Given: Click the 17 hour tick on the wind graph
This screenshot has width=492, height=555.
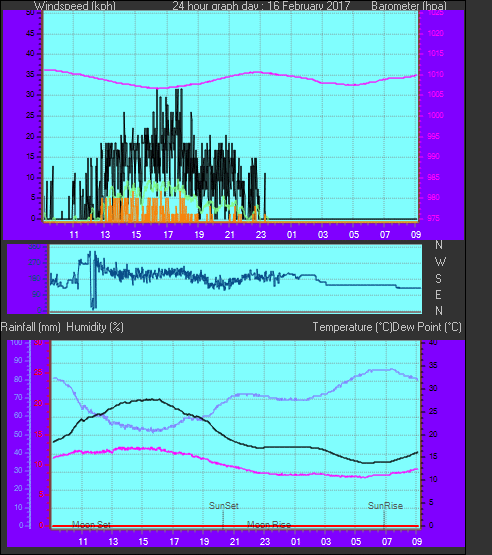Looking at the screenshot, I should click(x=168, y=235).
